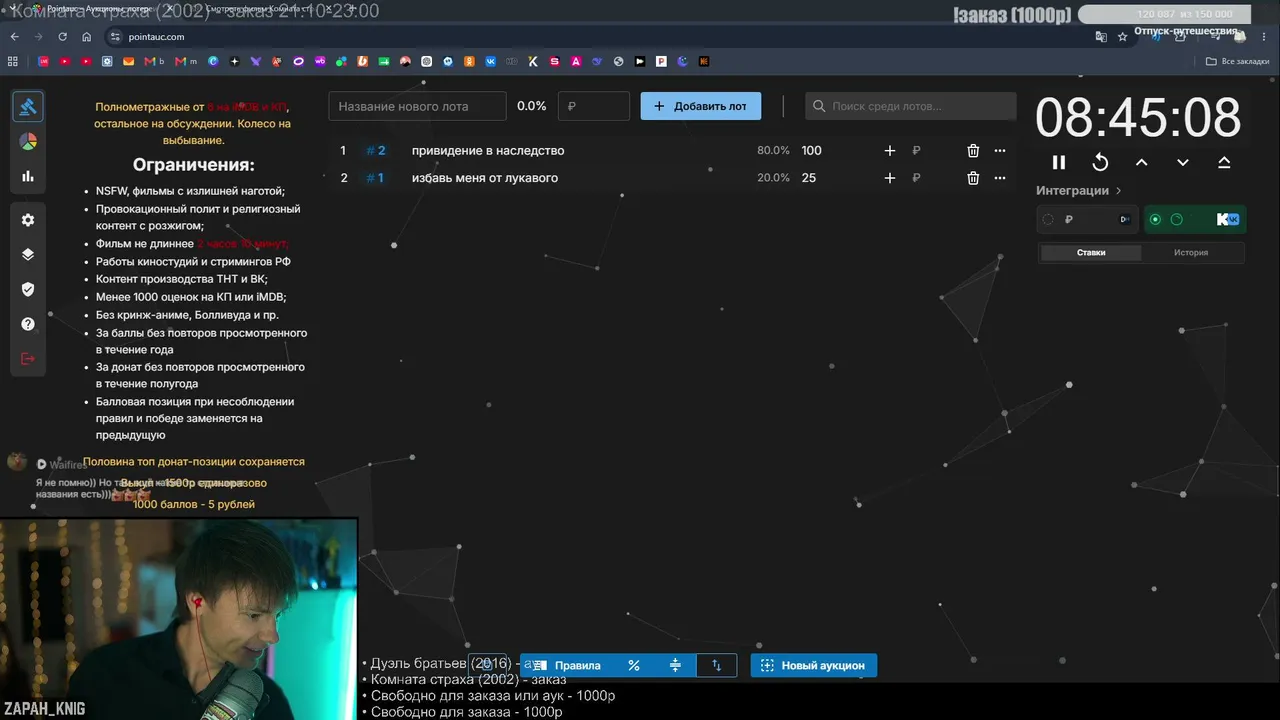Open the Правила button in bottom toolbar
This screenshot has width=1280, height=720.
(x=567, y=665)
